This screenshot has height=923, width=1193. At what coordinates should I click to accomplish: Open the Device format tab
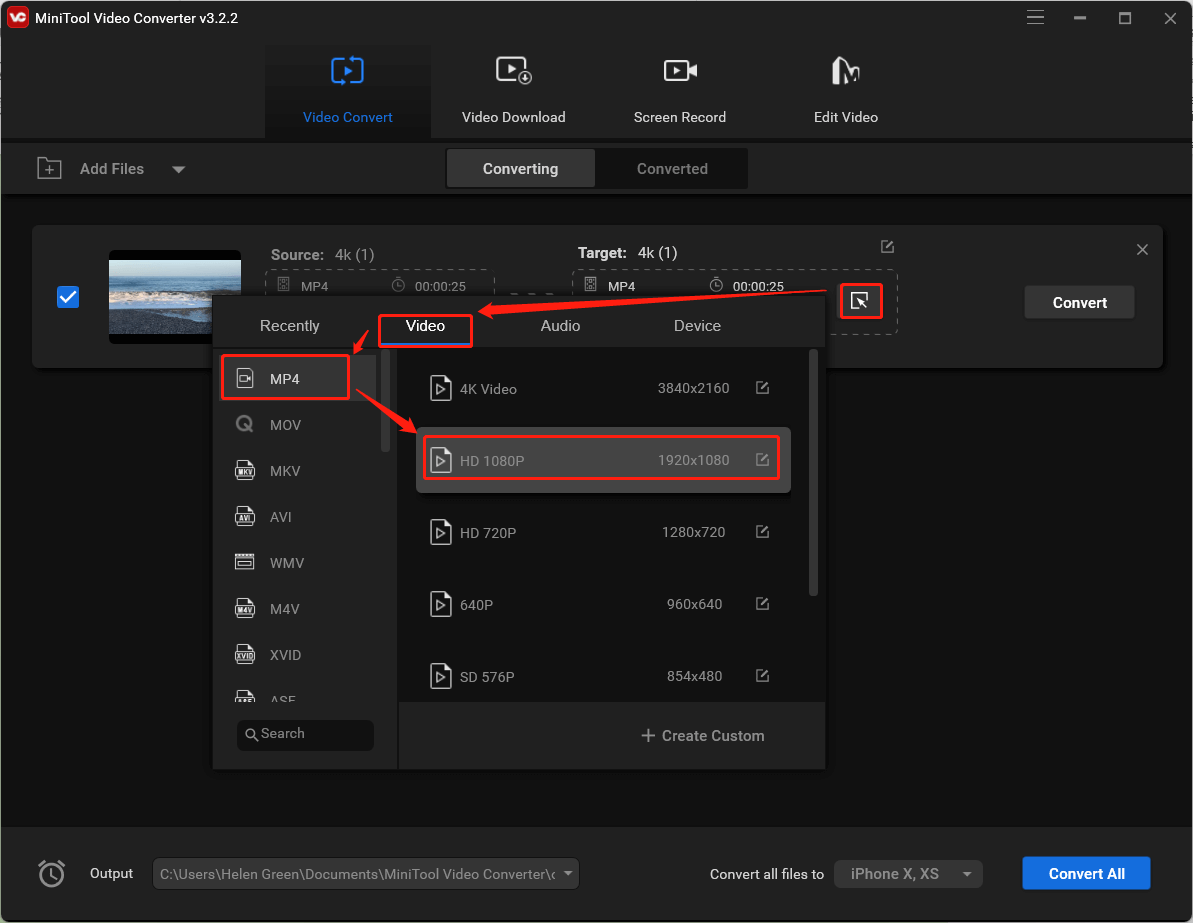click(697, 326)
